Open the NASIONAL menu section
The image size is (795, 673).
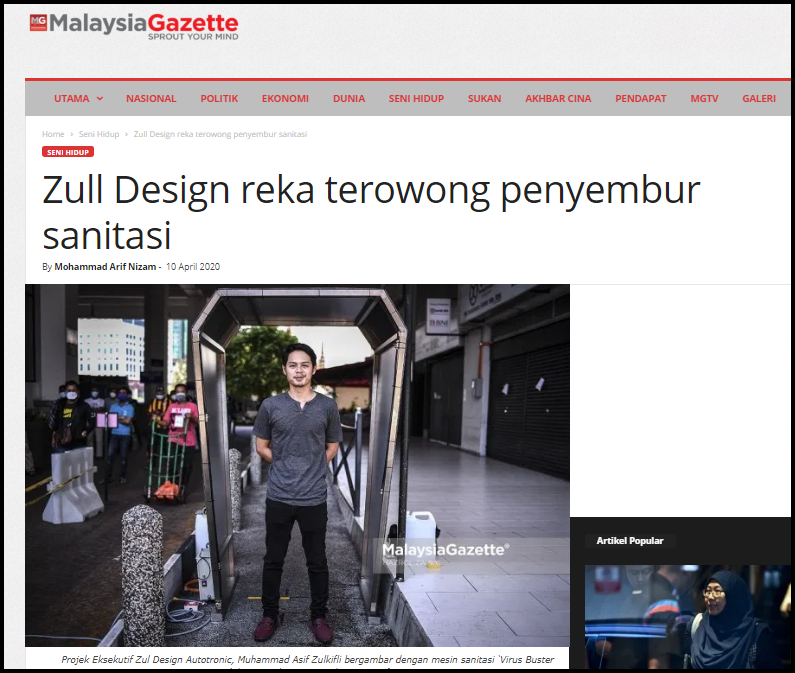(x=151, y=98)
